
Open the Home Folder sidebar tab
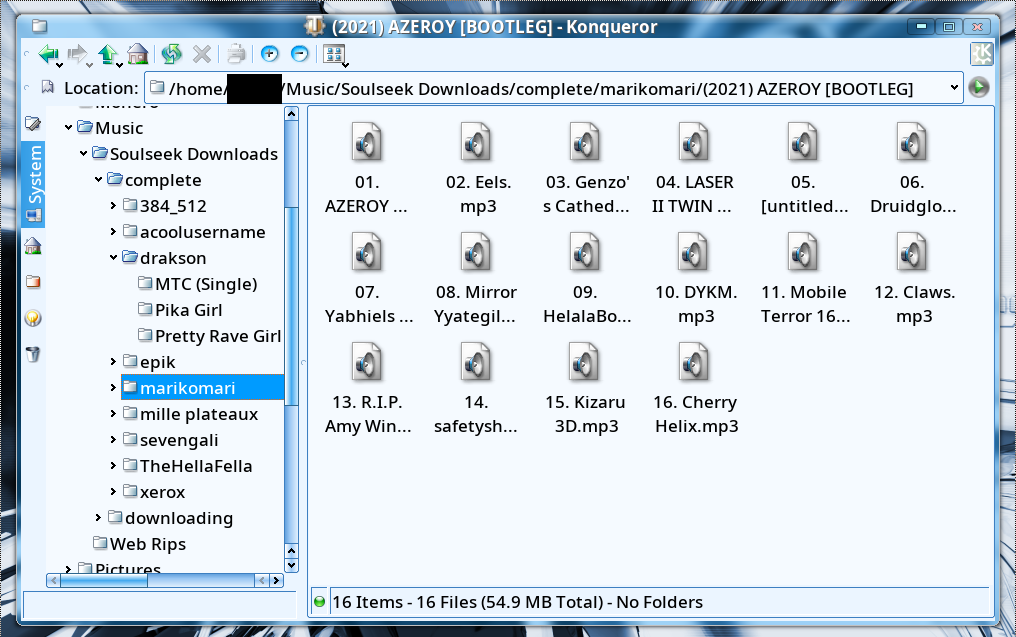click(32, 246)
